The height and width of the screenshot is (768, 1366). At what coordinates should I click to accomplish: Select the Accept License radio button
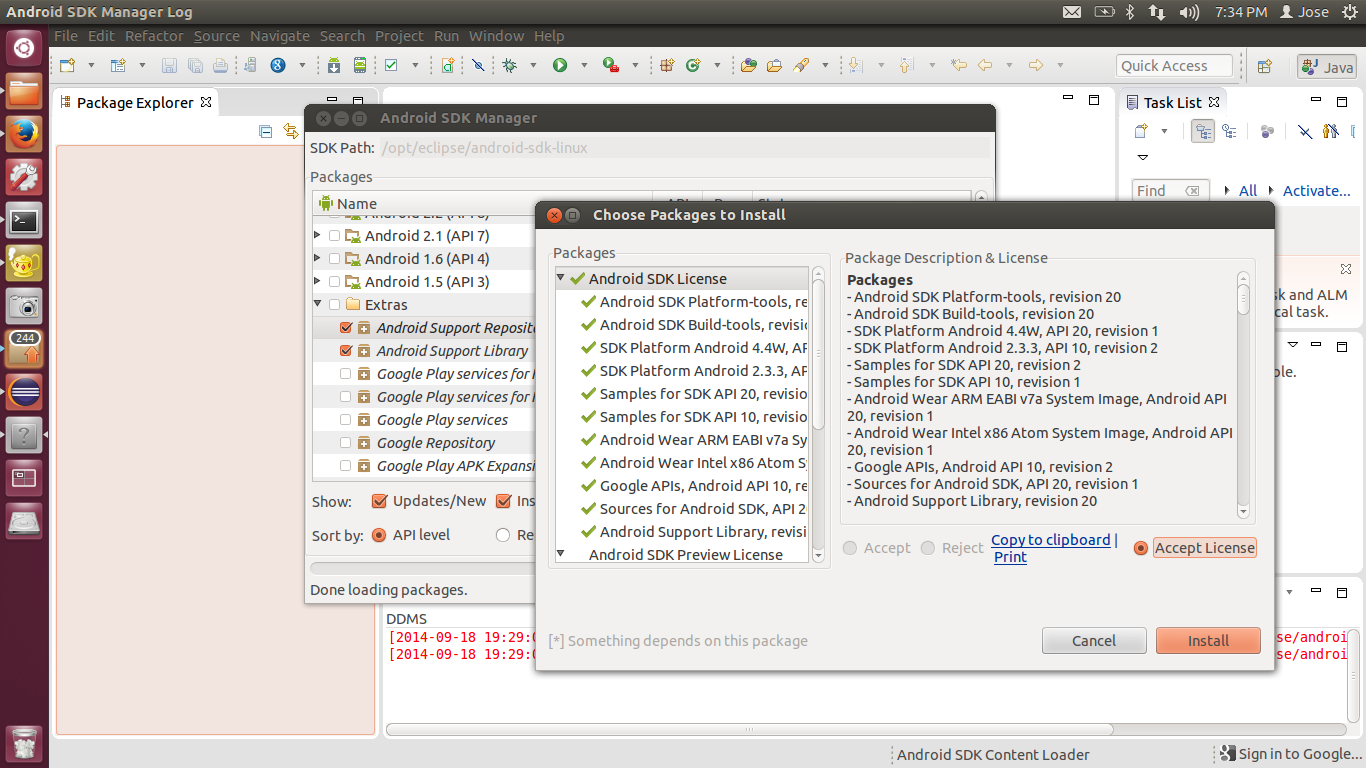pyautogui.click(x=1141, y=548)
